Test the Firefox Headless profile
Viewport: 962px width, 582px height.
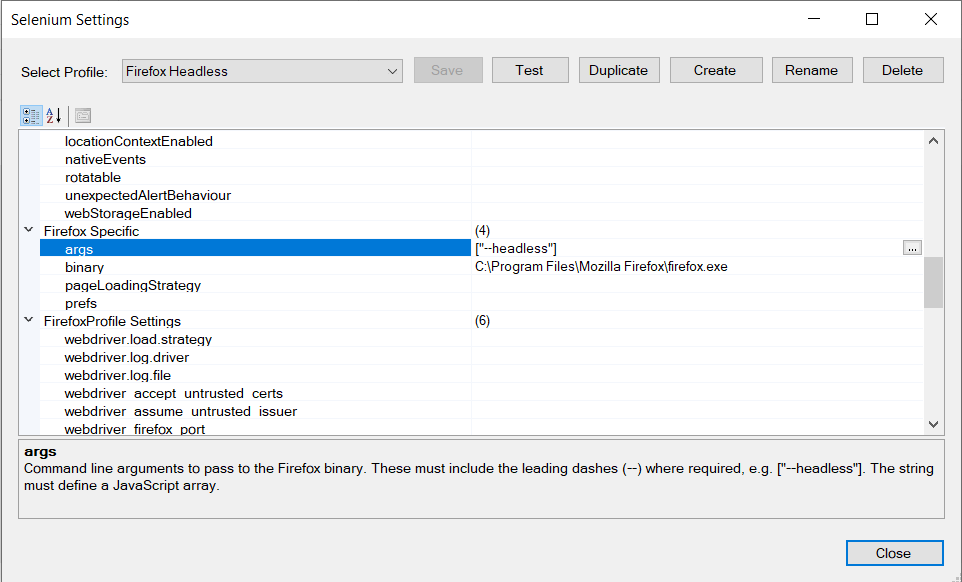coord(530,70)
